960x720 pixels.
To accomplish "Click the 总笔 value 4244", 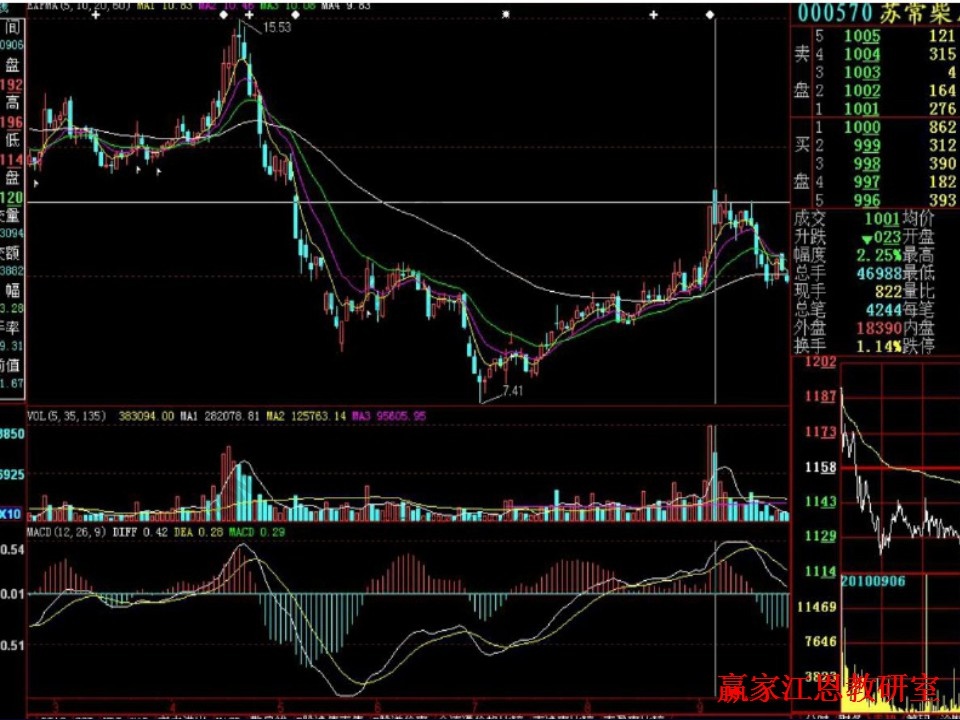I will [x=883, y=309].
